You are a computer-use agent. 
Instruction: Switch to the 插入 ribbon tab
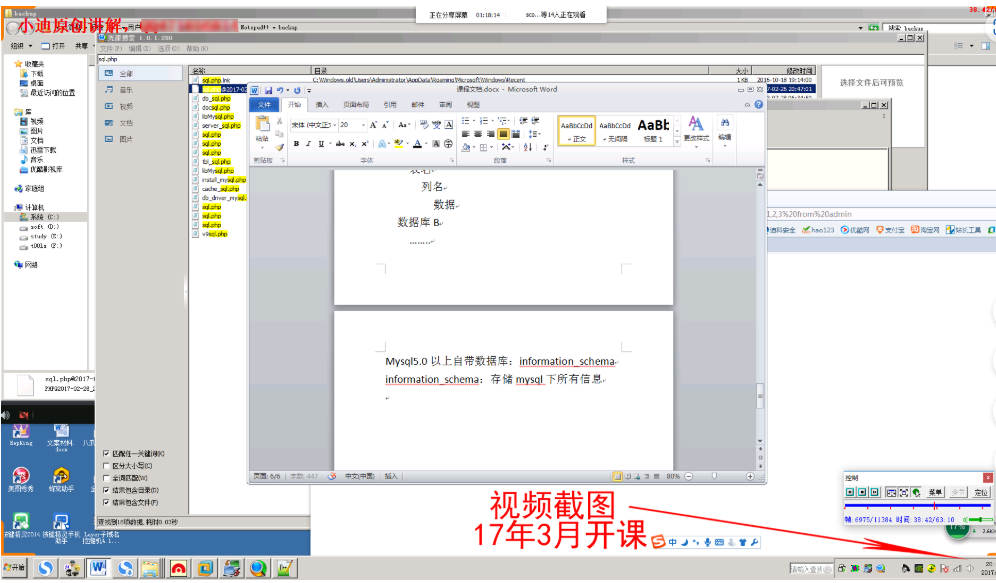tap(321, 103)
